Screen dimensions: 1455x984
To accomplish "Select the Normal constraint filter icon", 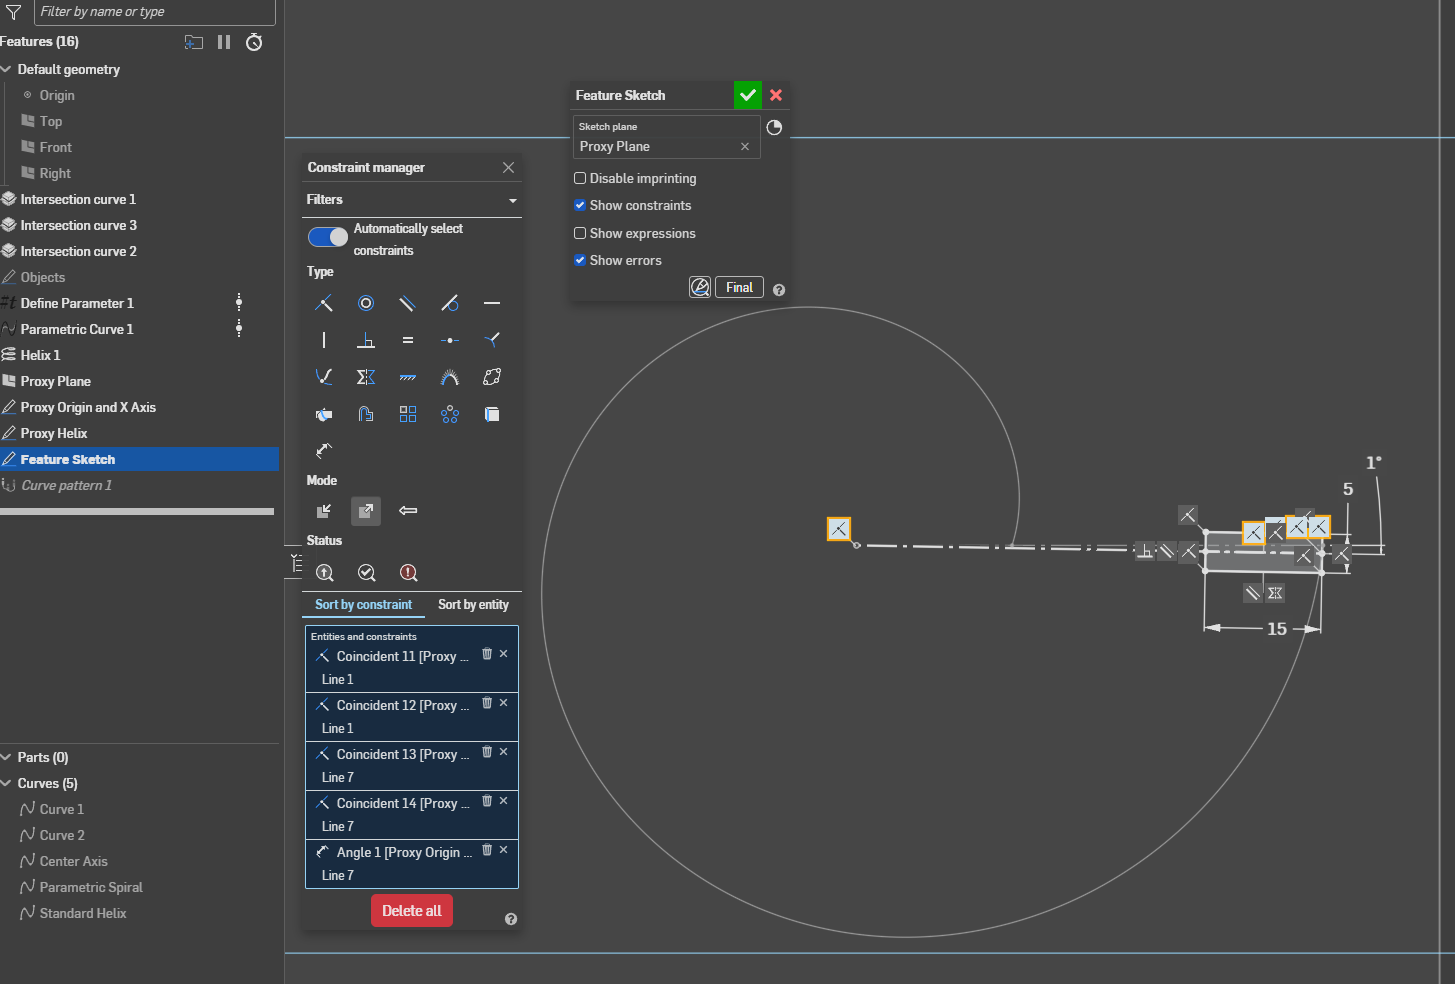I will [492, 340].
